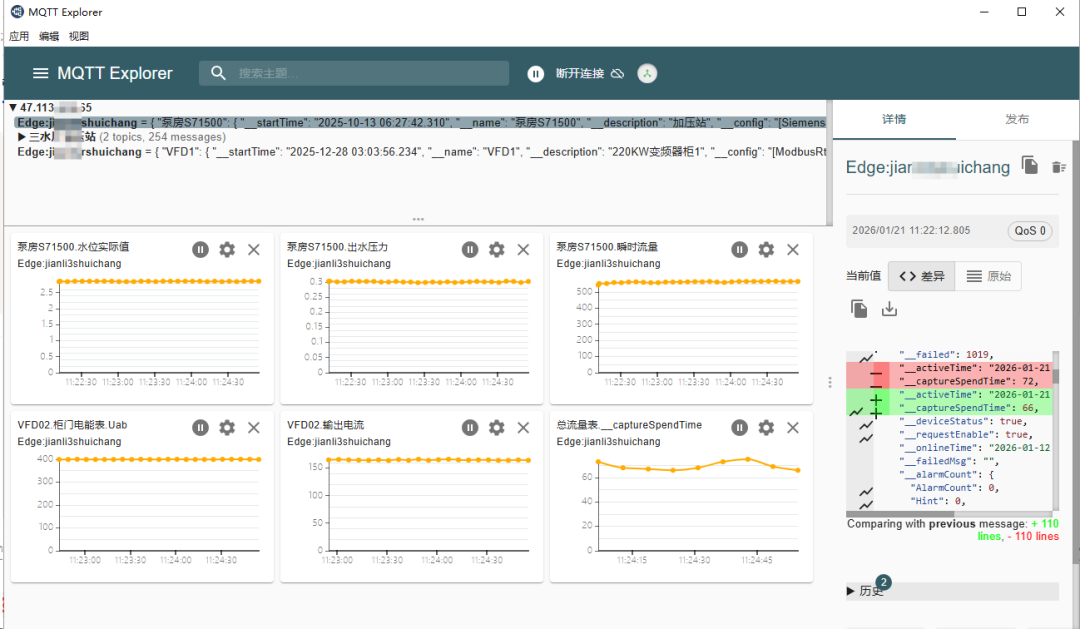Remove the 总流量表.__captureSpendTime chart

[x=793, y=428]
